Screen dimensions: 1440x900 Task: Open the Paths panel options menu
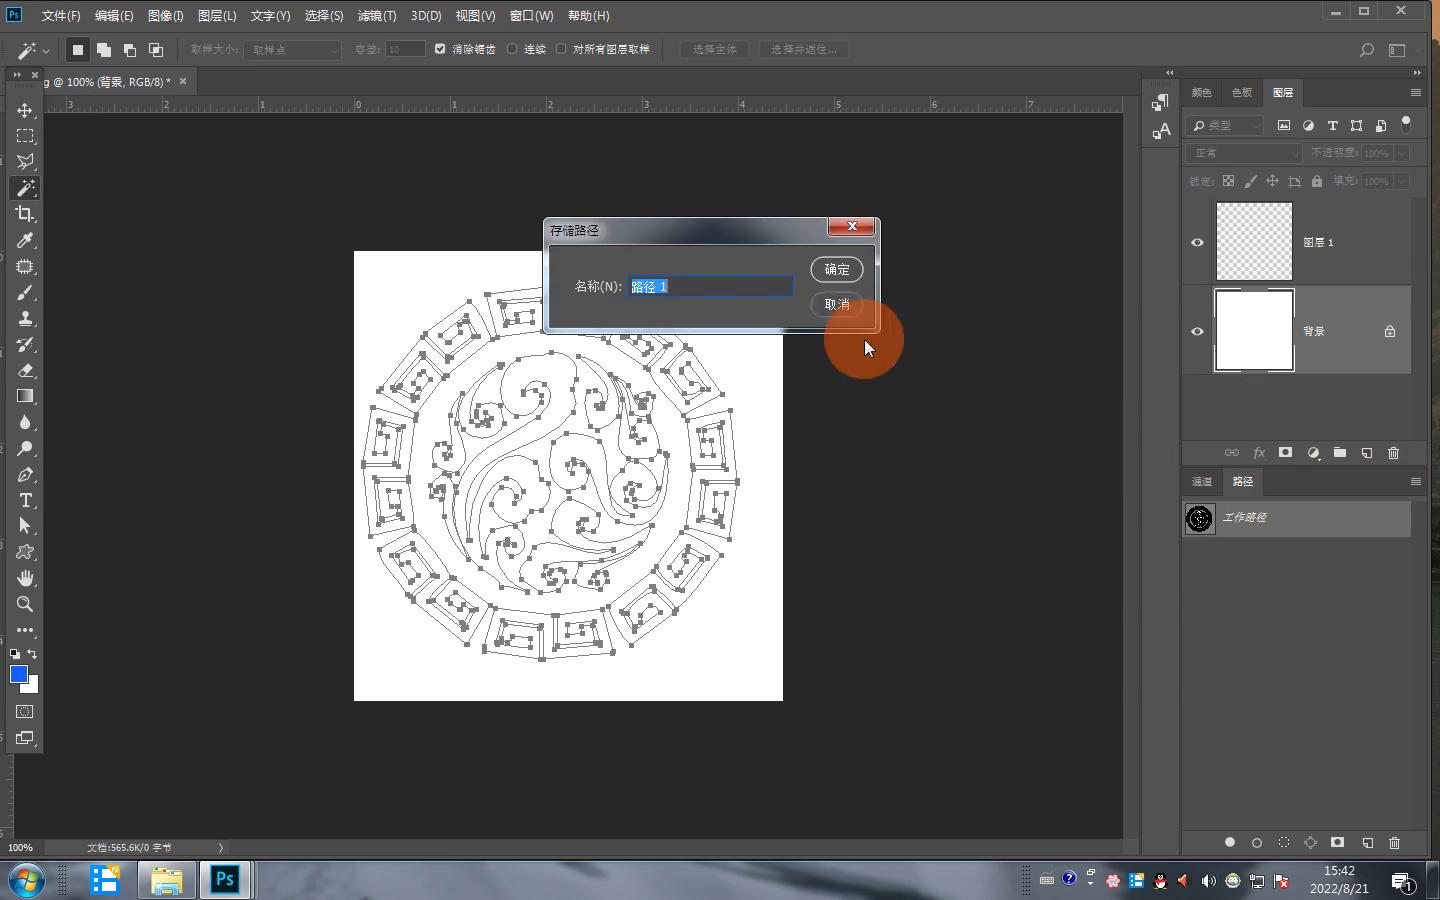pos(1415,482)
